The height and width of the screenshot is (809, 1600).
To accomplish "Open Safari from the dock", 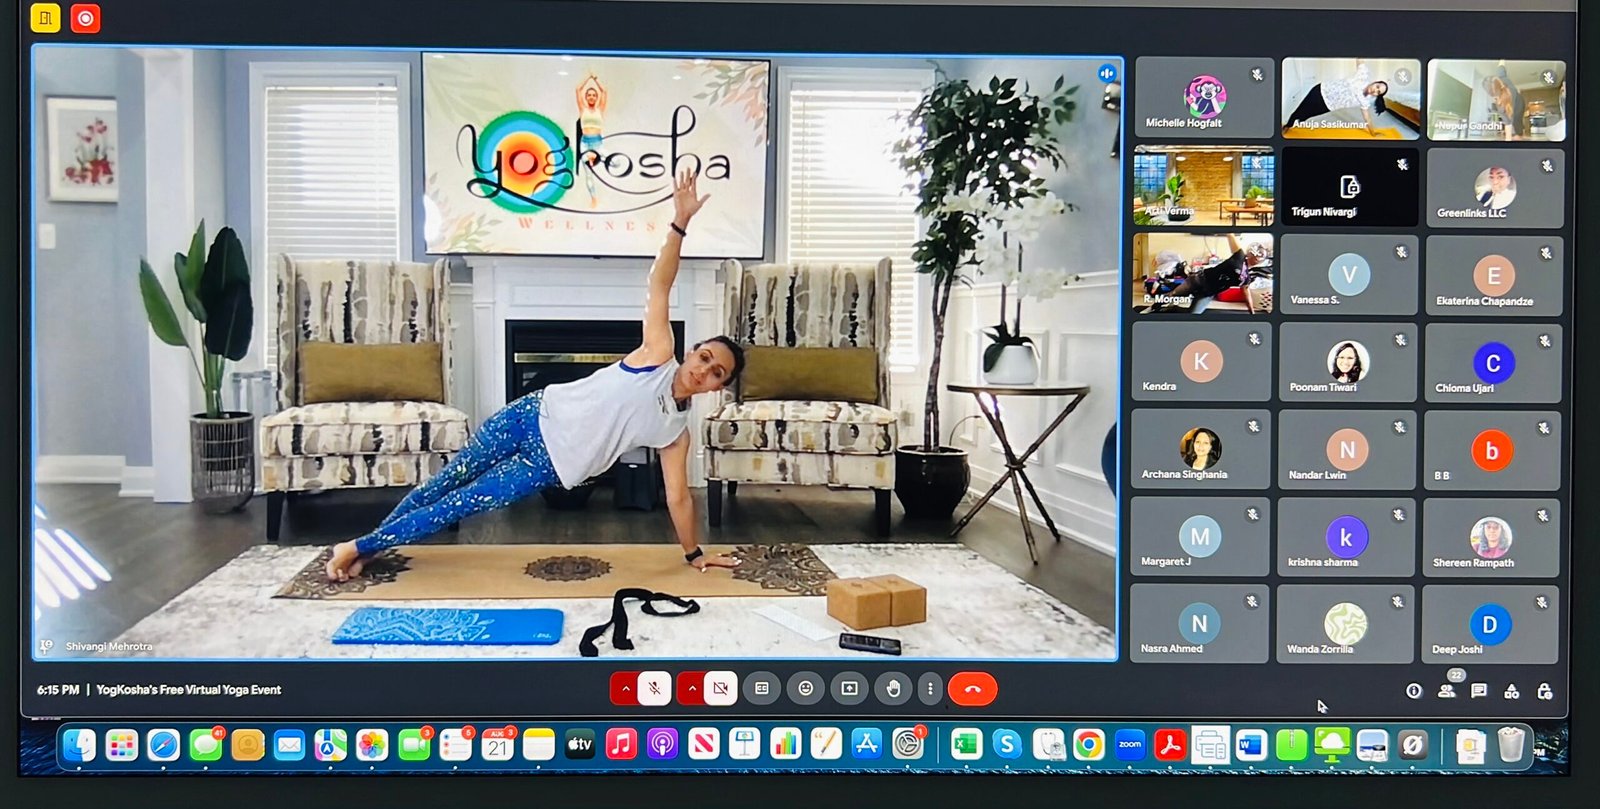I will coord(163,745).
